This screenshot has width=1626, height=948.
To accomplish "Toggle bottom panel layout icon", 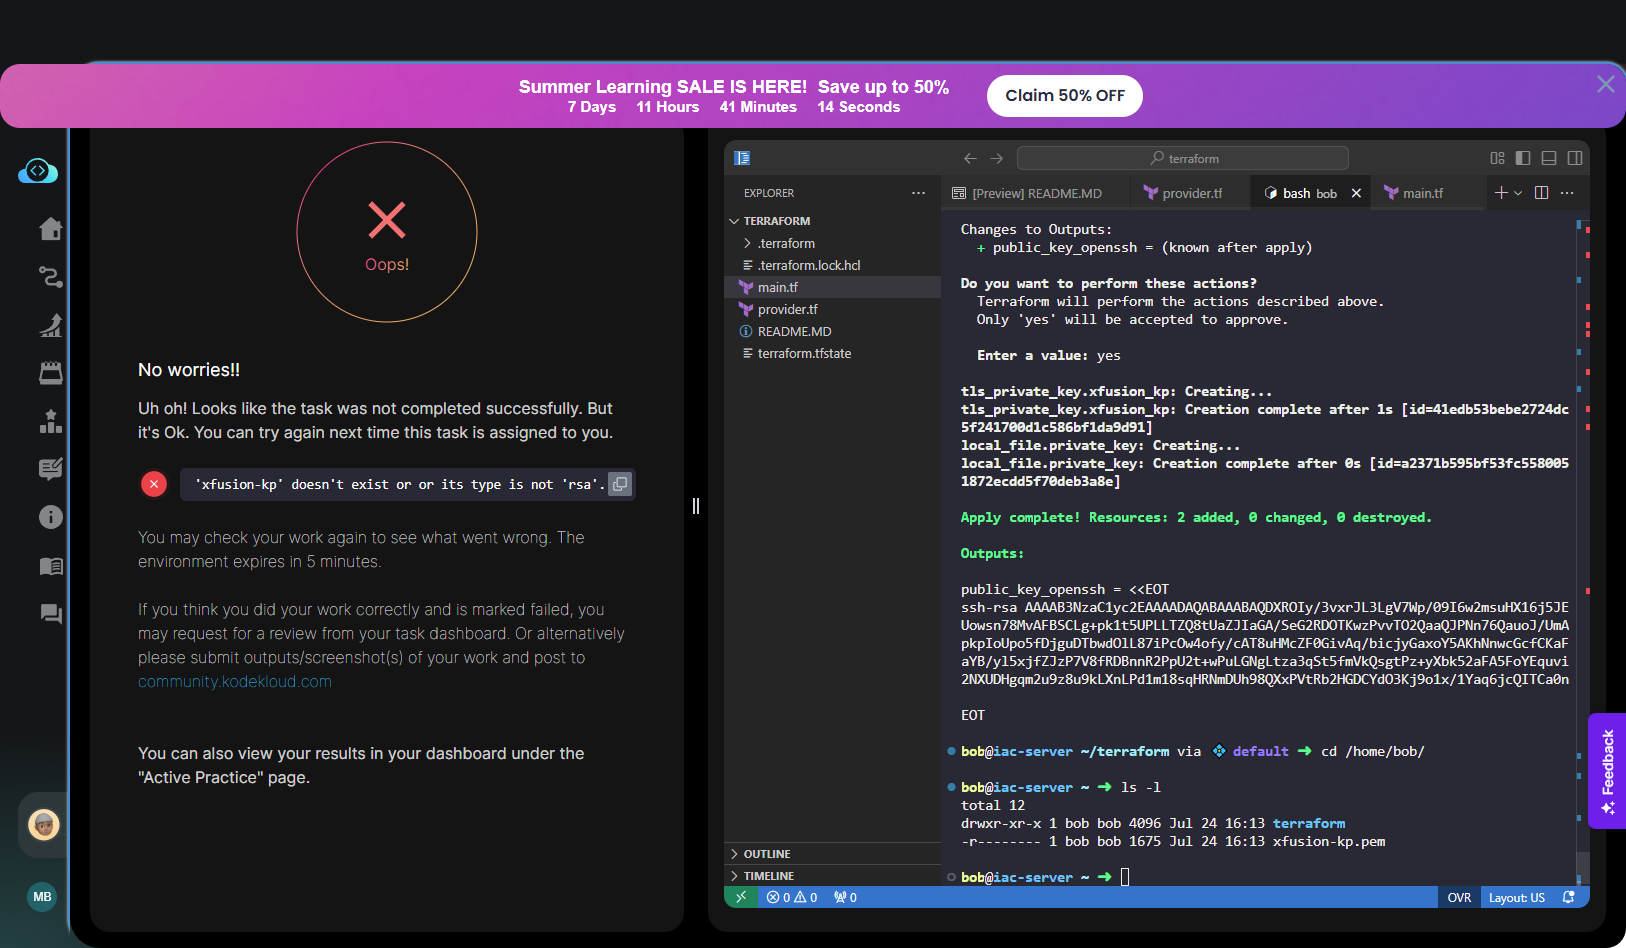I will 1549,158.
